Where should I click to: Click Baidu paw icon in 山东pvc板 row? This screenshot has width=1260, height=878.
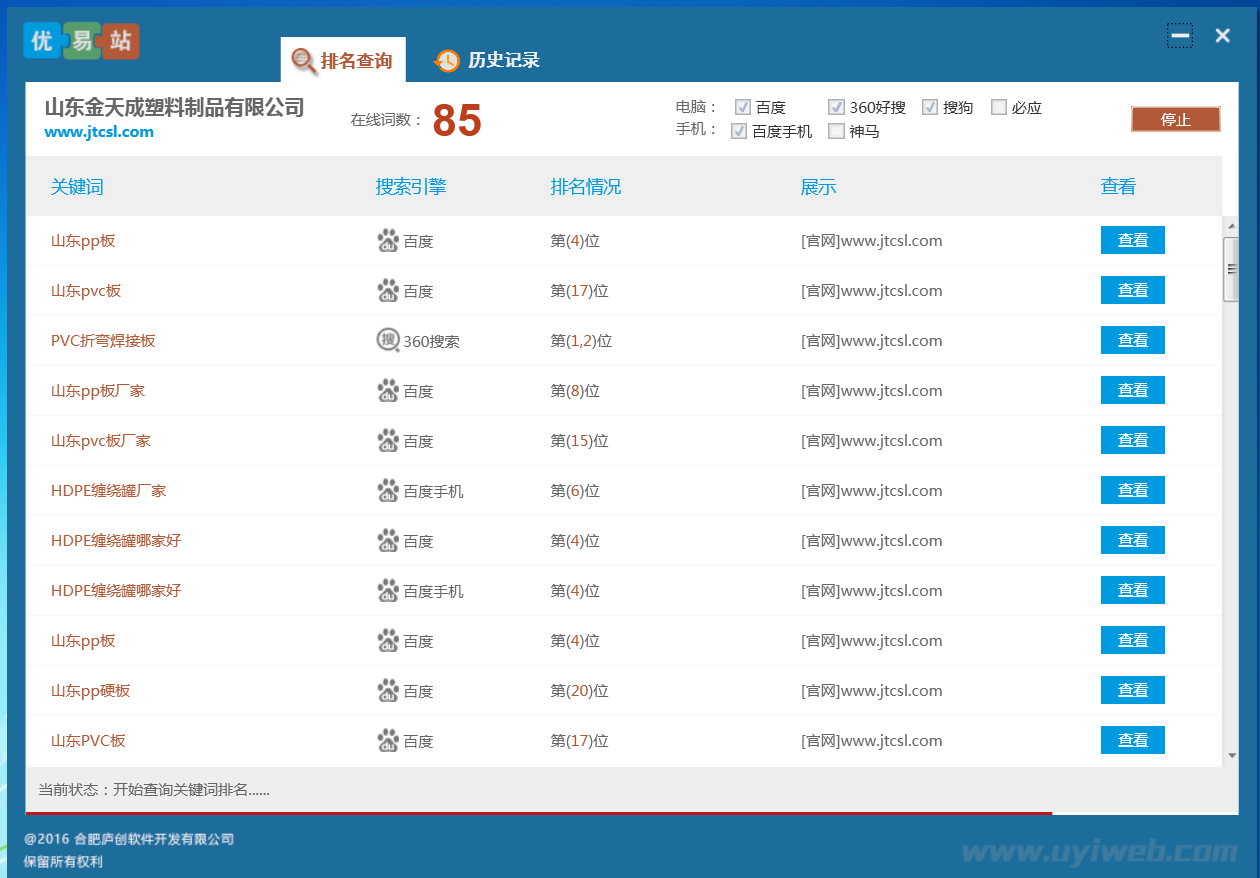click(x=388, y=291)
